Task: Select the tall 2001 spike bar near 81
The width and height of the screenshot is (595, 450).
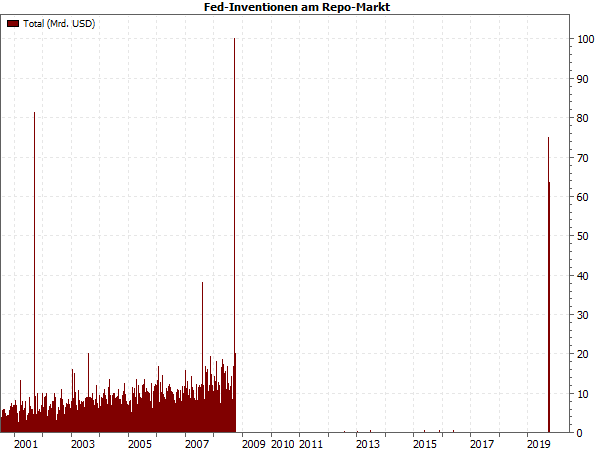Action: pos(35,272)
